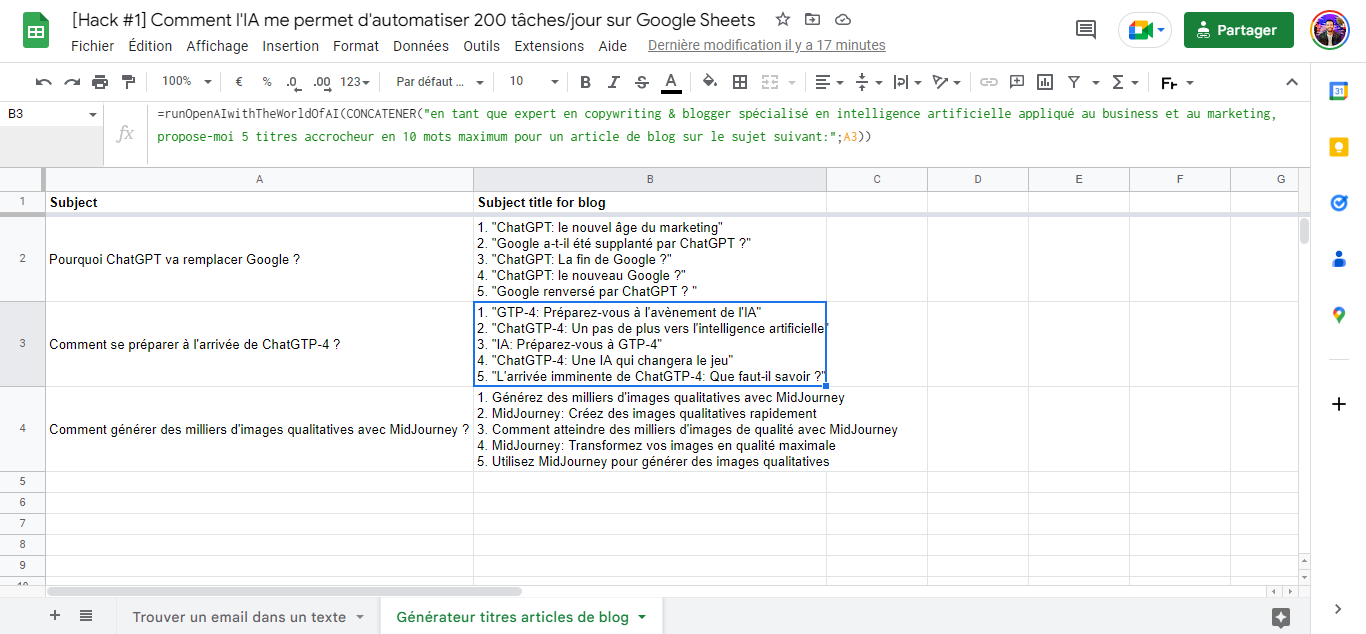Click the Name box showing B3
The width and height of the screenshot is (1366, 634).
(x=50, y=114)
